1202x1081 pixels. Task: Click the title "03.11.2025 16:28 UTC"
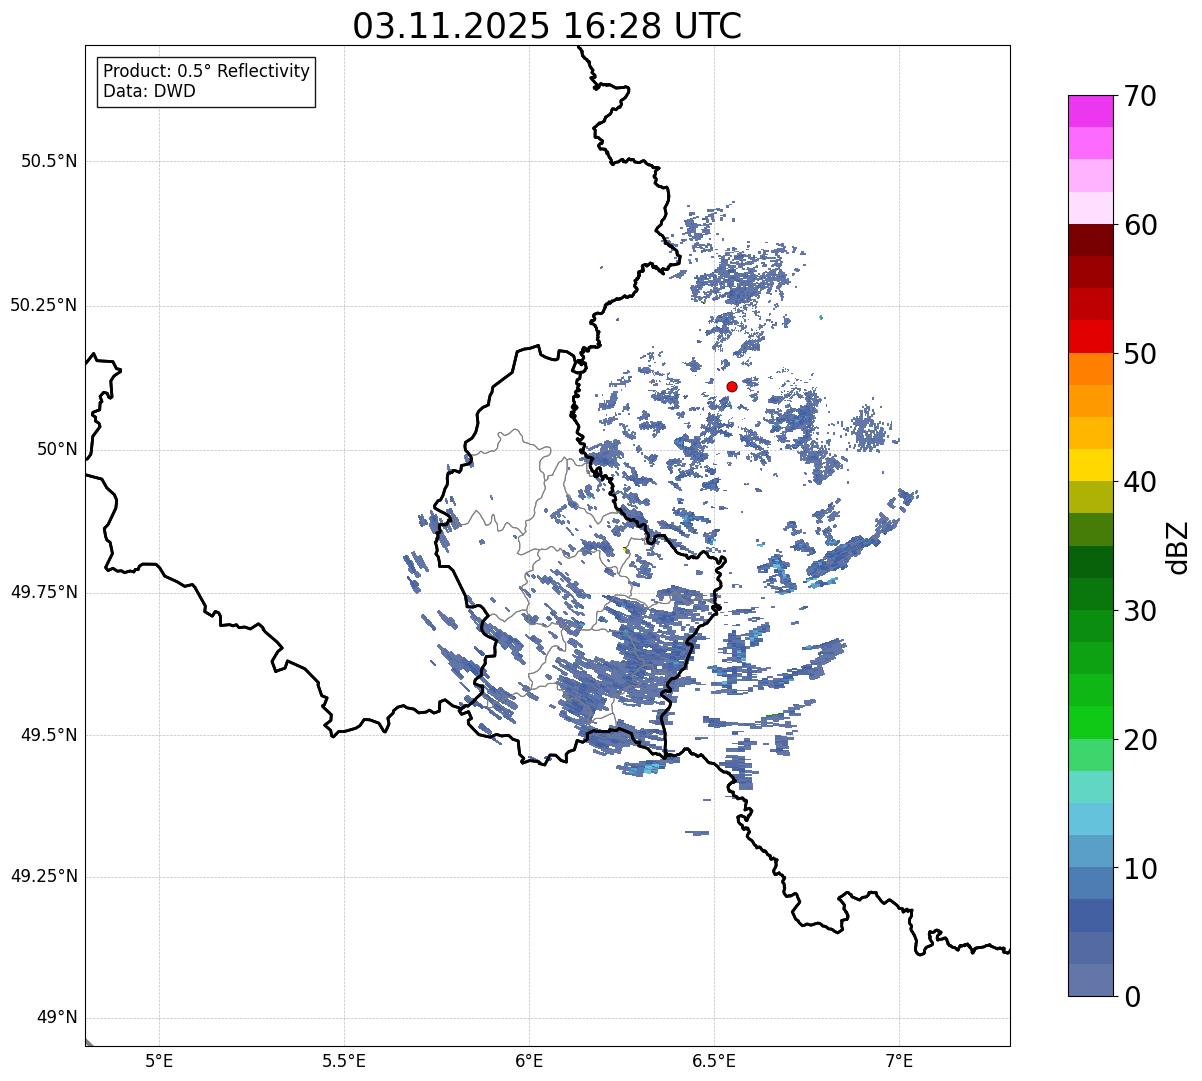point(547,26)
